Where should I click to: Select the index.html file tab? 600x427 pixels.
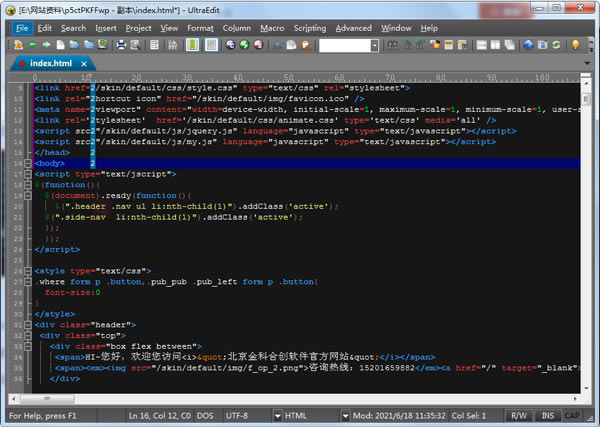[51, 63]
